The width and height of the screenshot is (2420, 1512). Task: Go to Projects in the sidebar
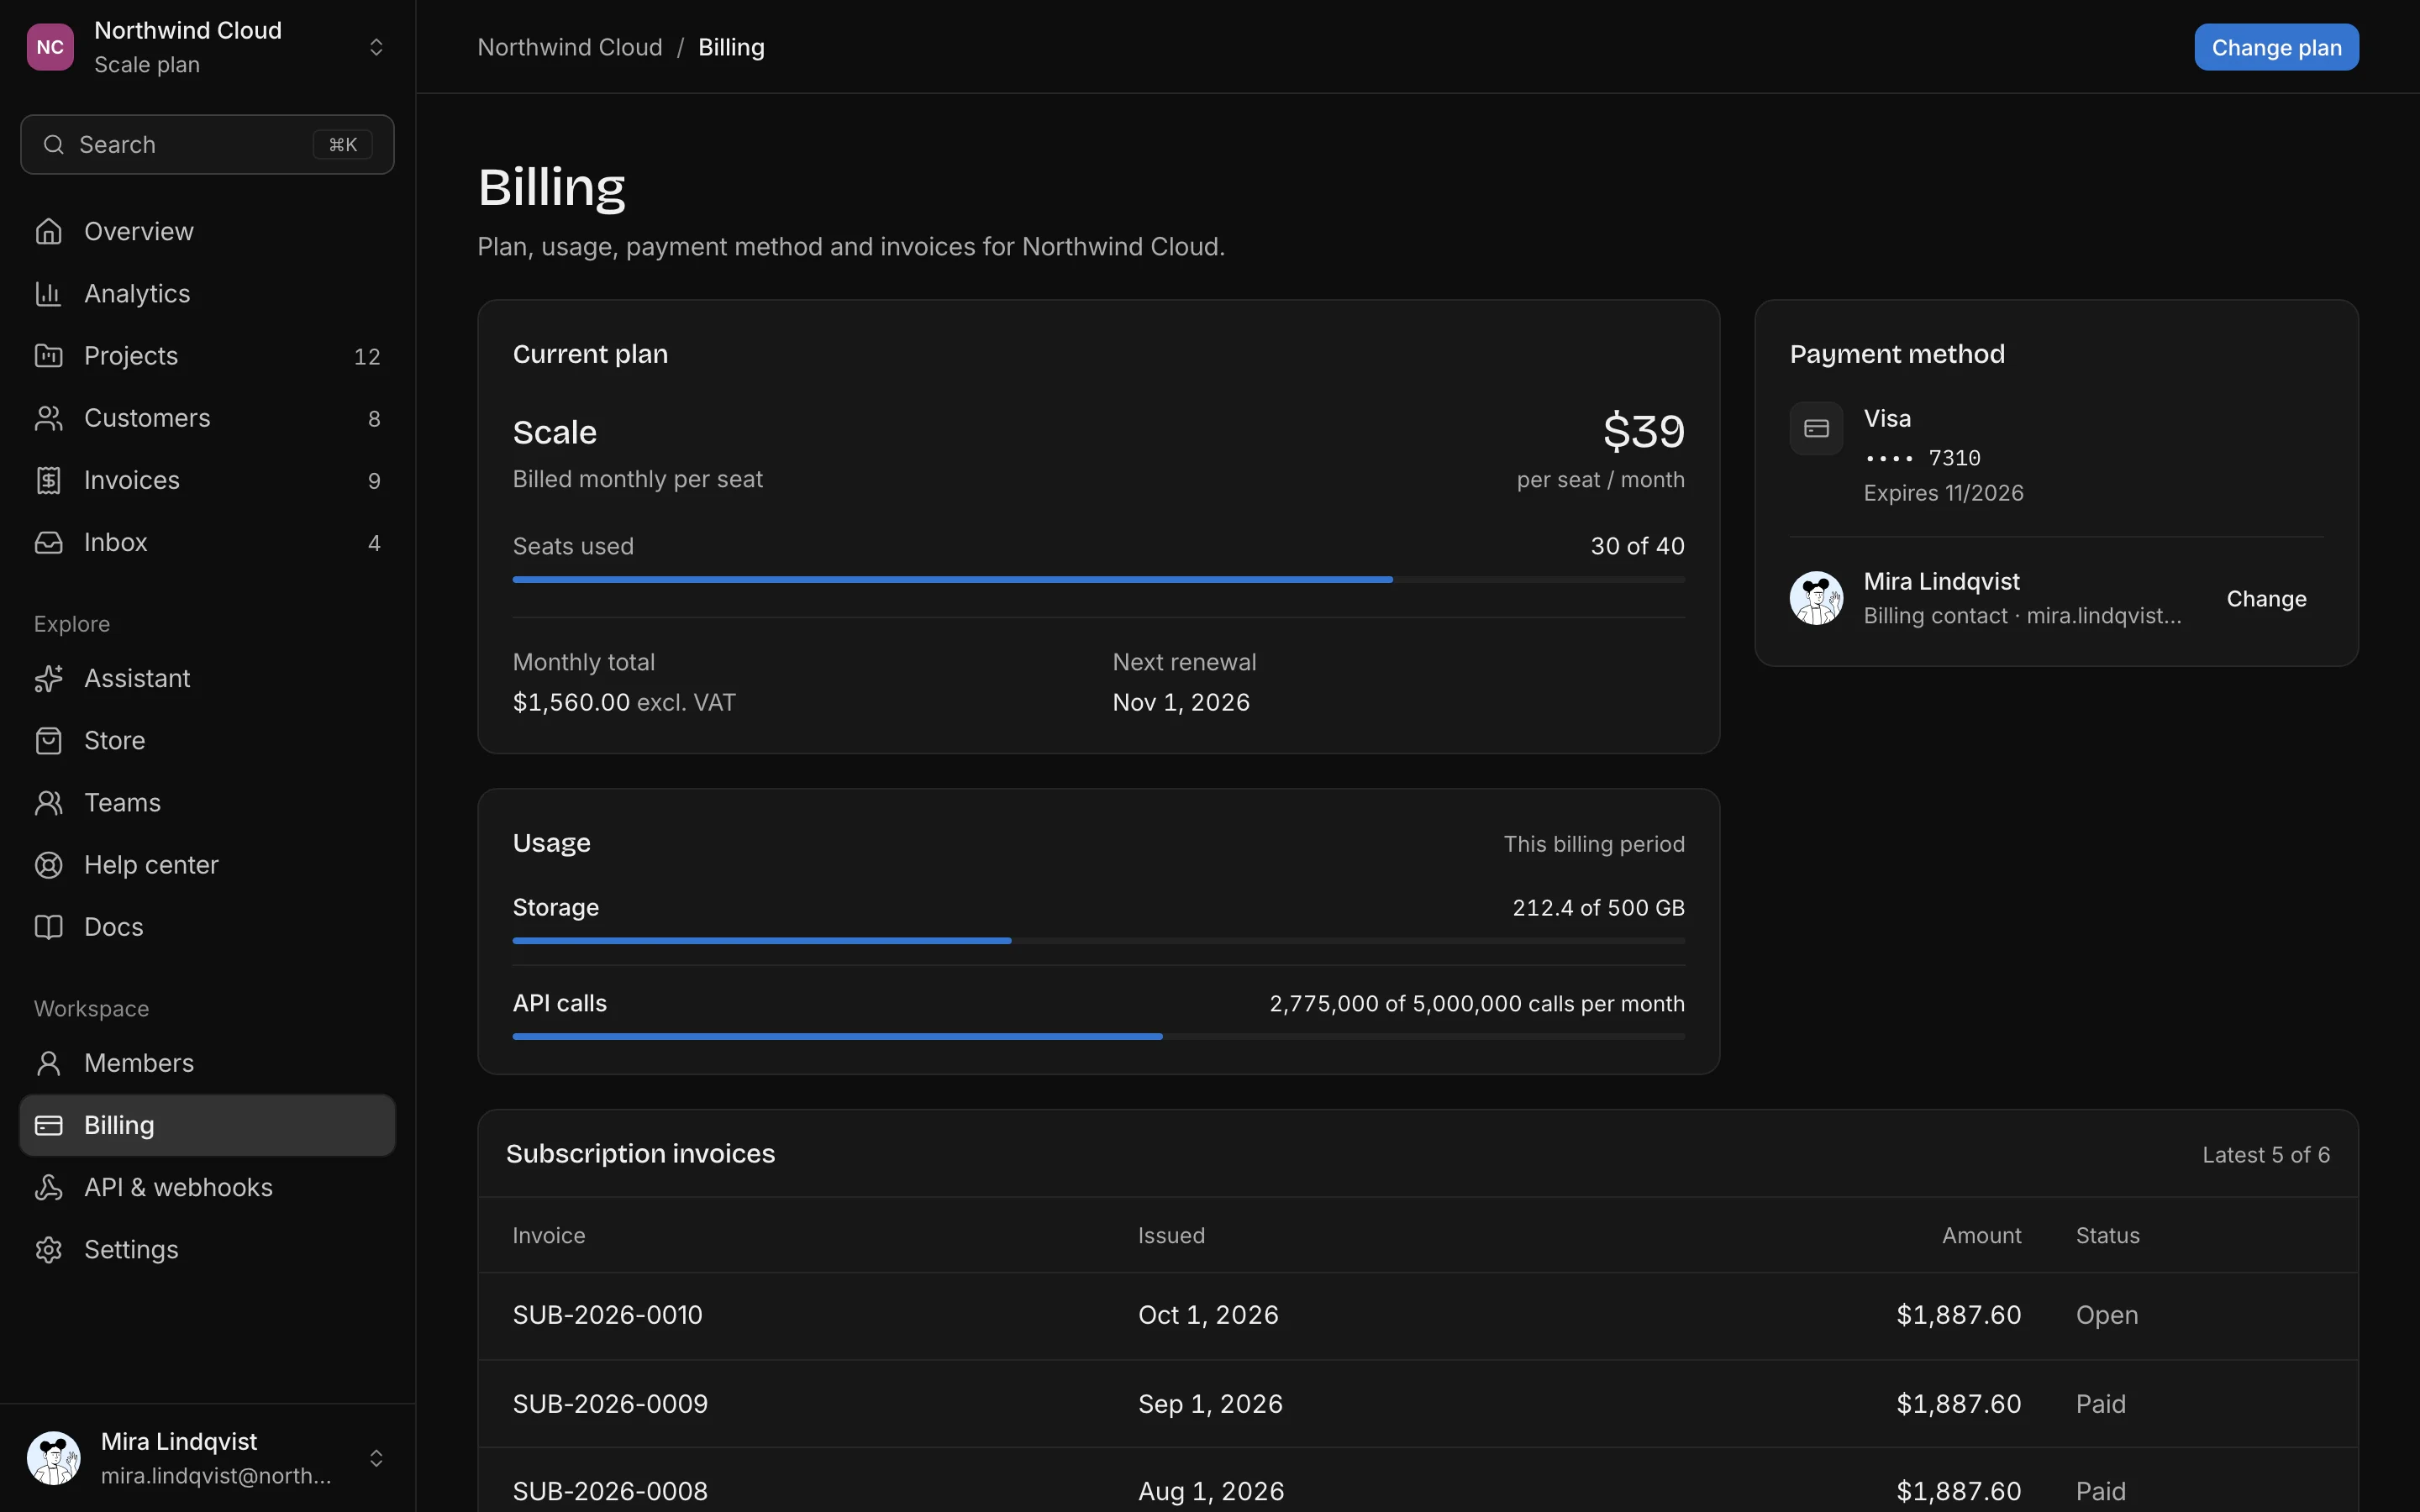point(207,355)
